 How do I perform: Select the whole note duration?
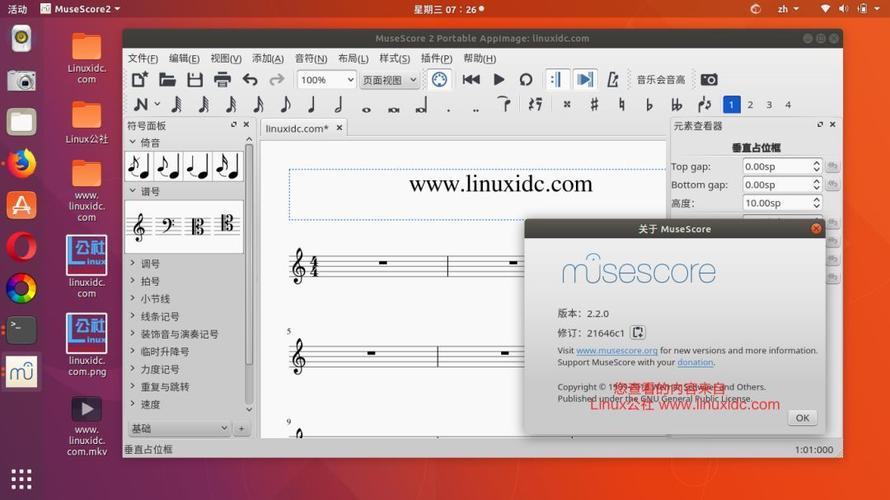pos(366,109)
